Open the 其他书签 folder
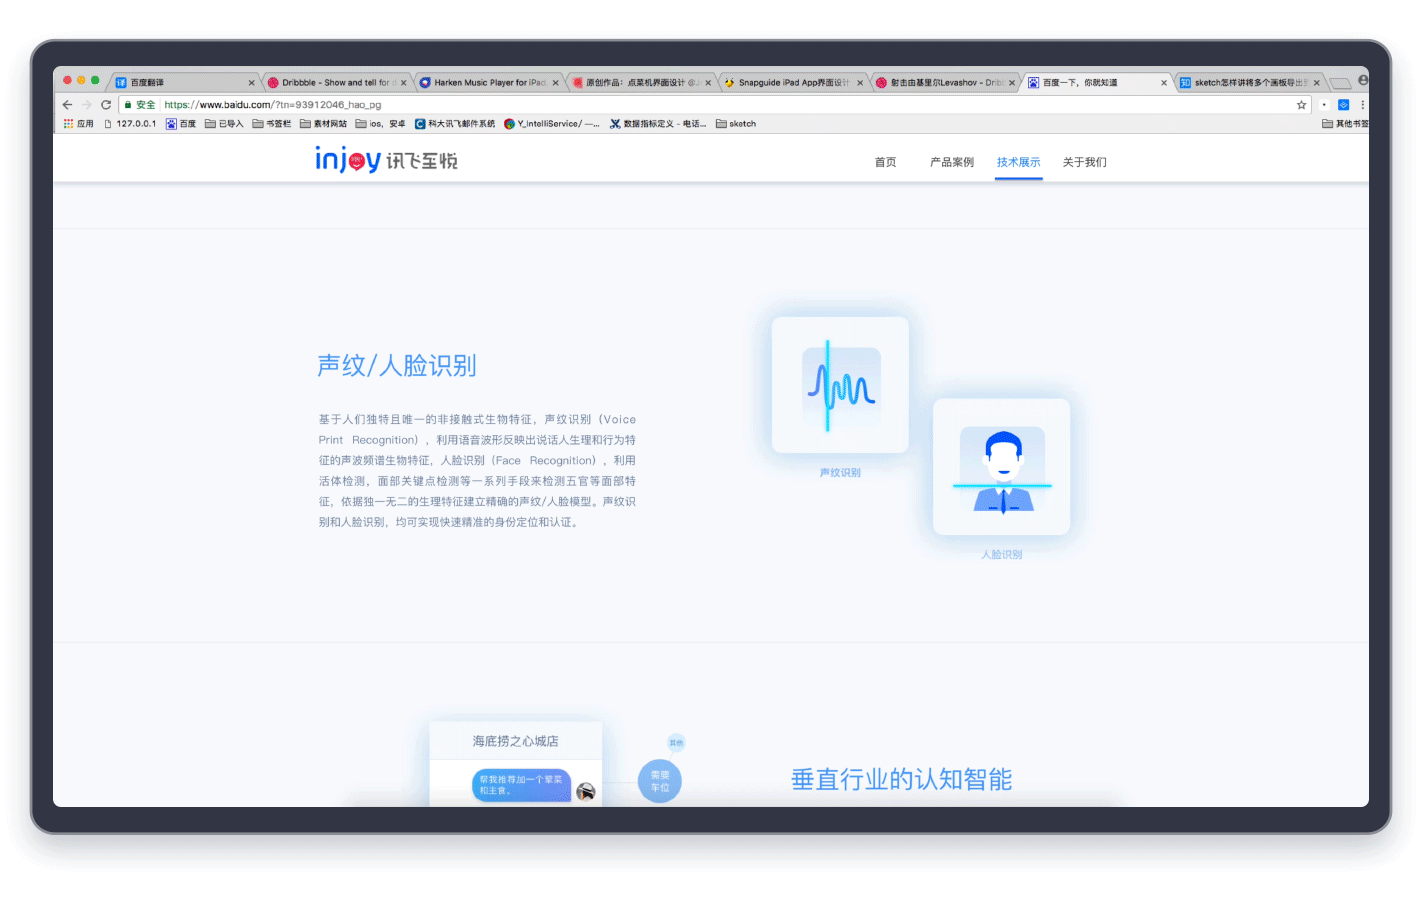Screen dimensions: 1422x904 click(x=1345, y=124)
